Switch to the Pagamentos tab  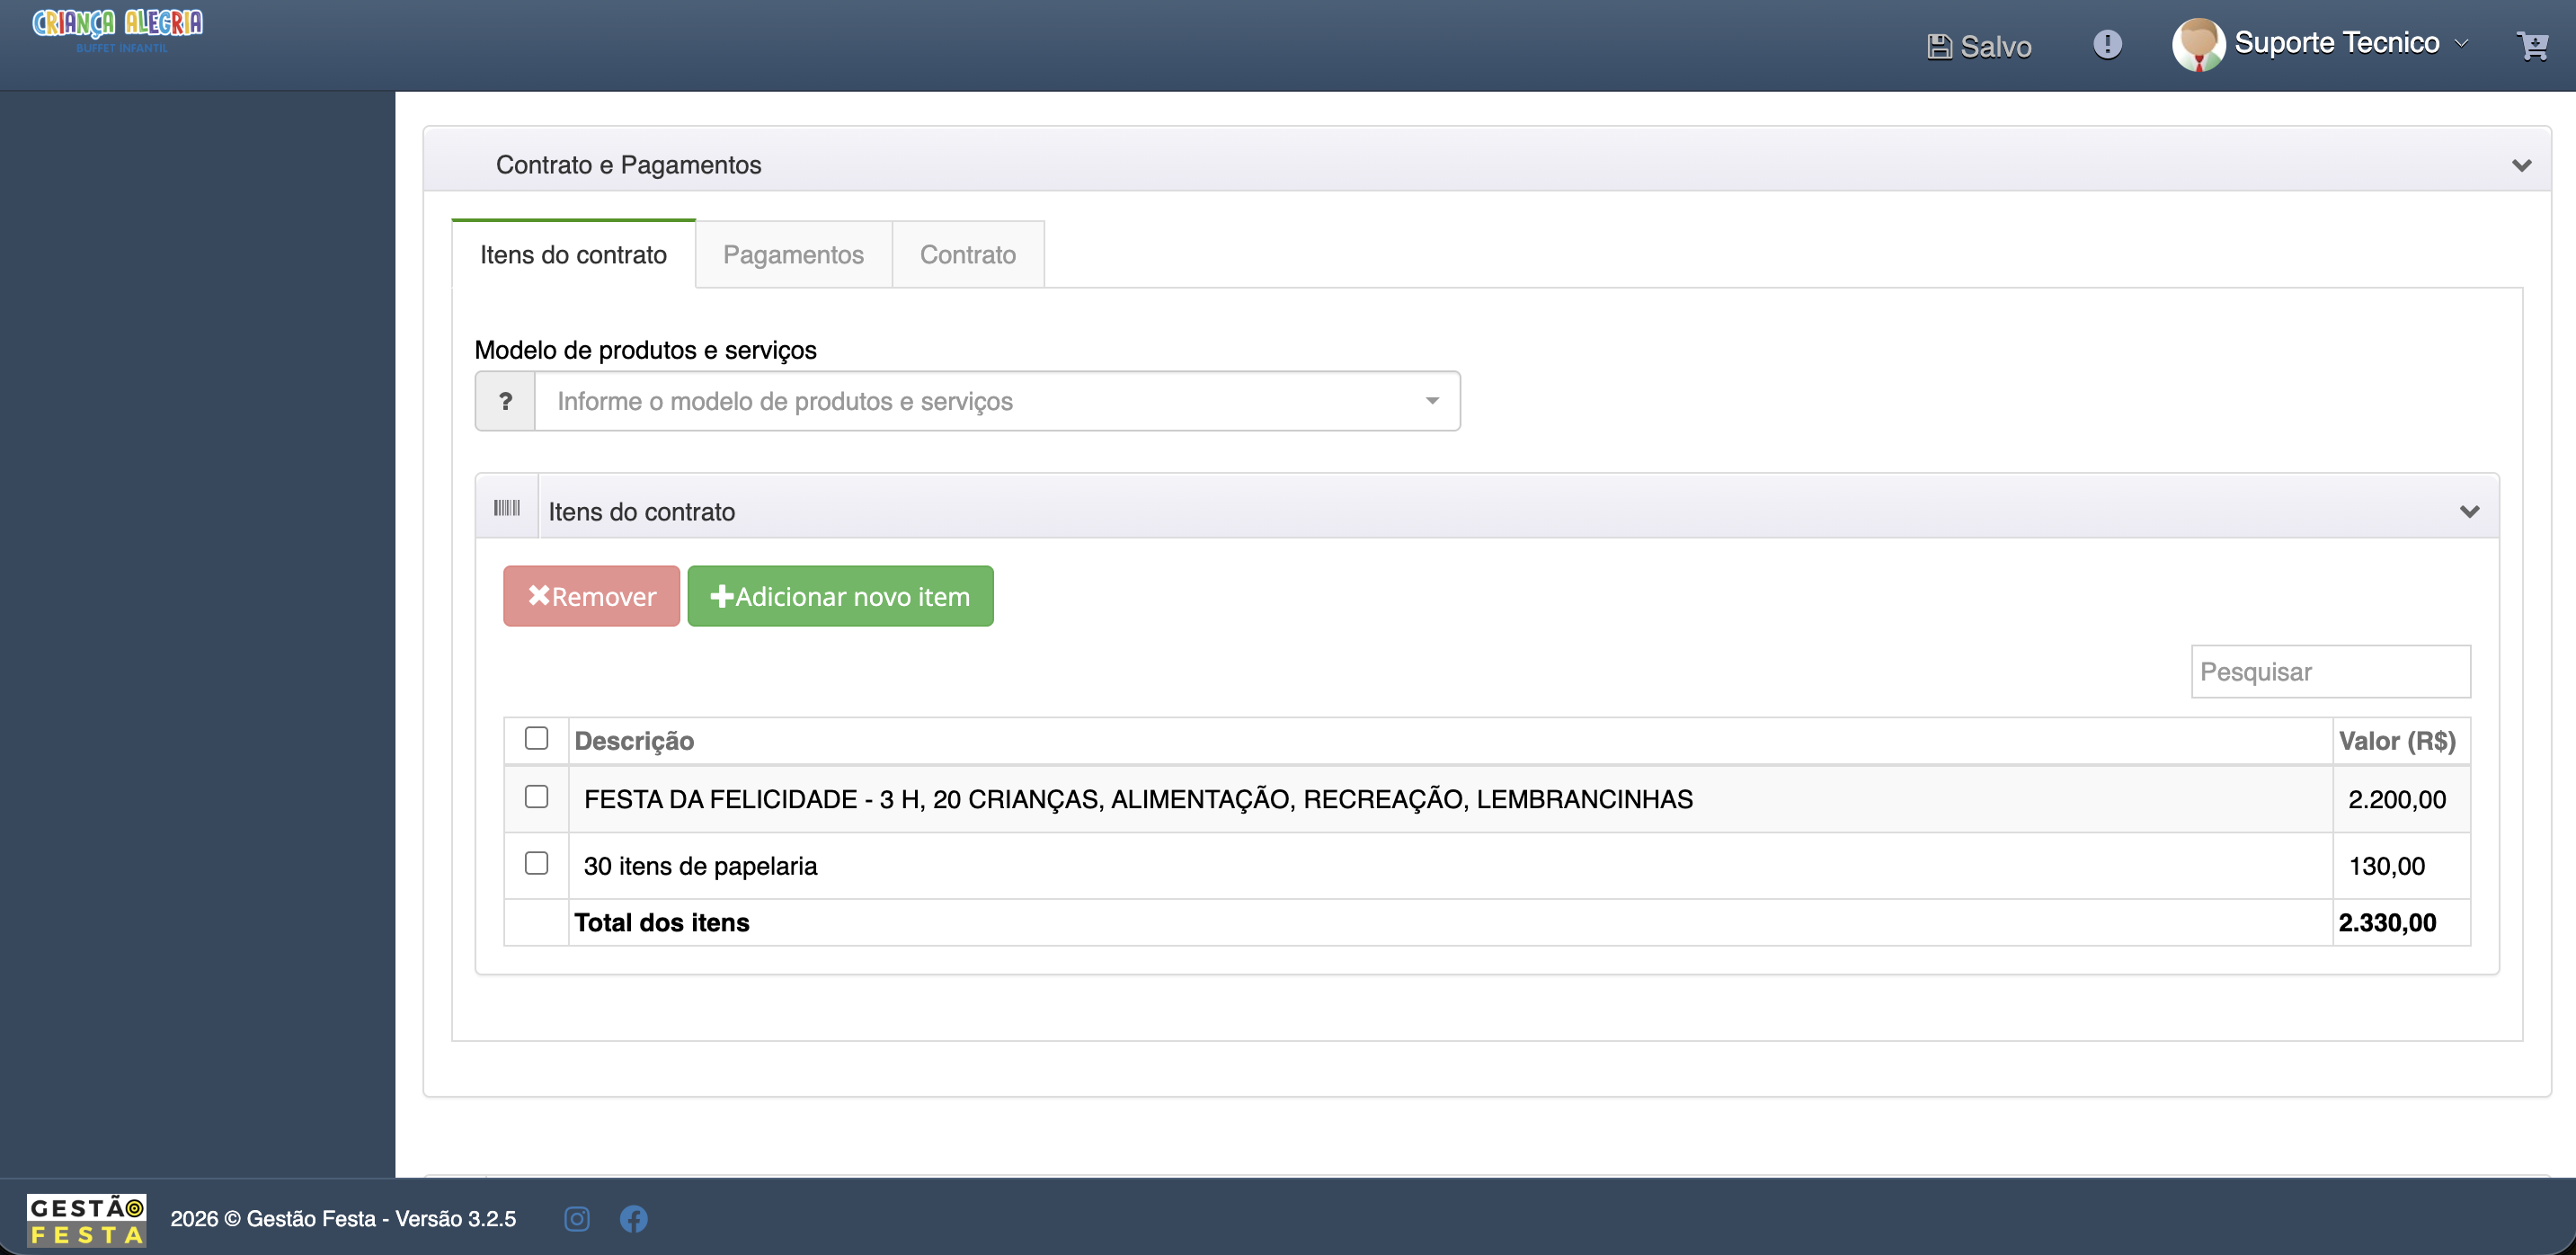793,254
